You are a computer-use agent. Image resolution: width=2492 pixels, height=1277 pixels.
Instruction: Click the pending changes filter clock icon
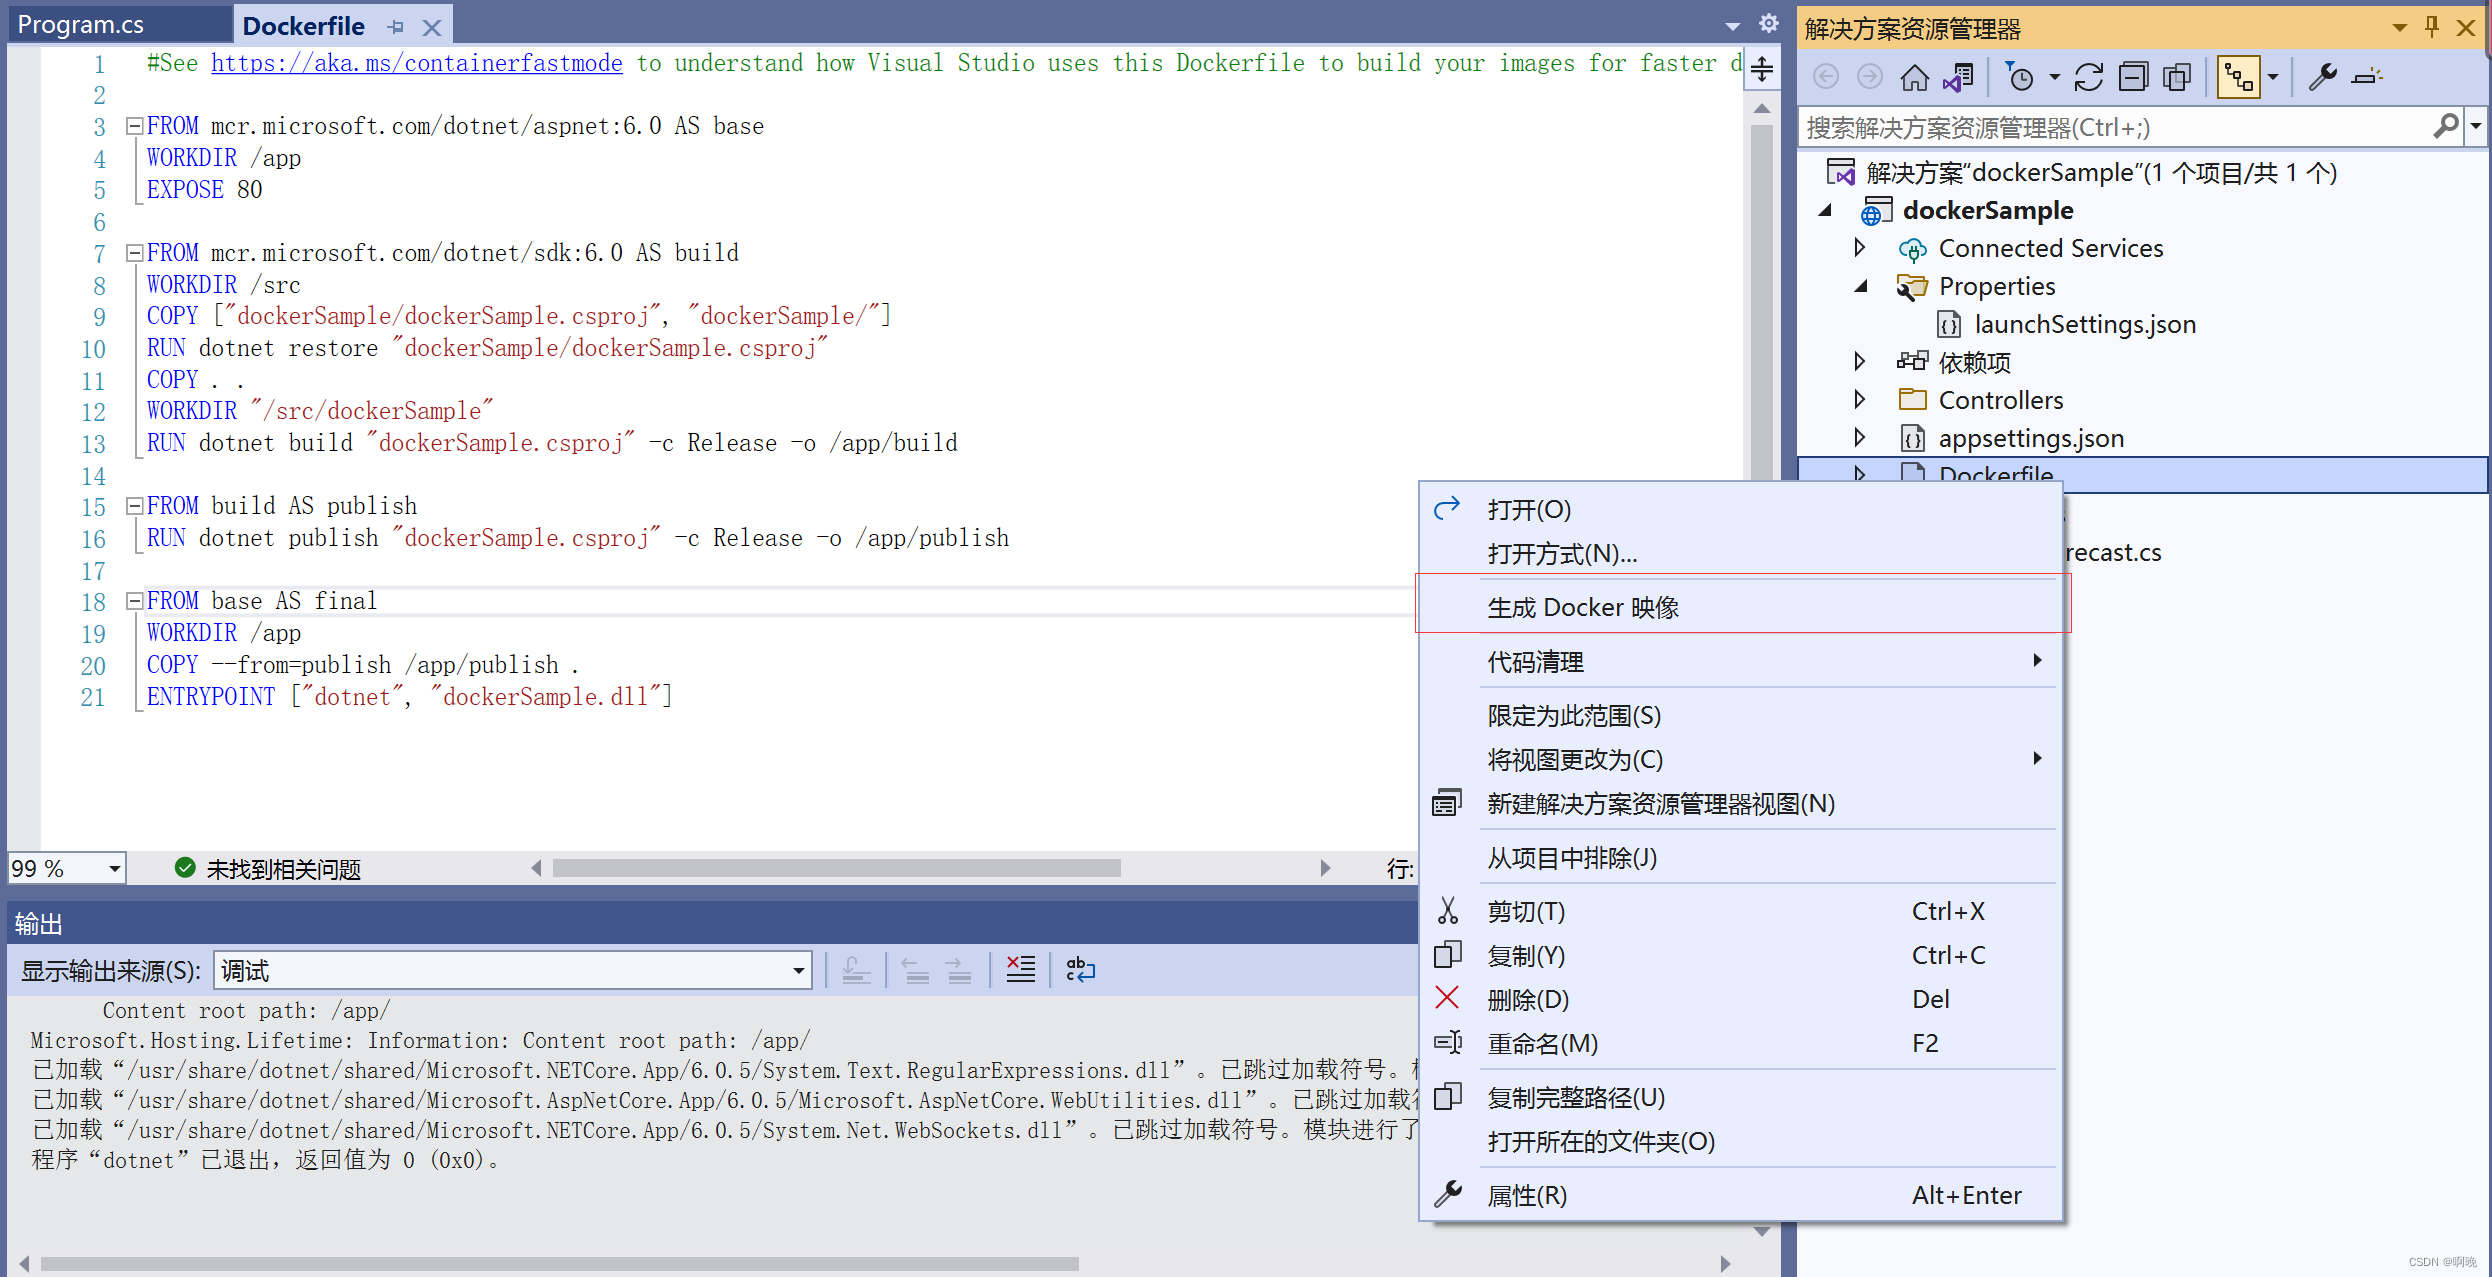click(2020, 77)
